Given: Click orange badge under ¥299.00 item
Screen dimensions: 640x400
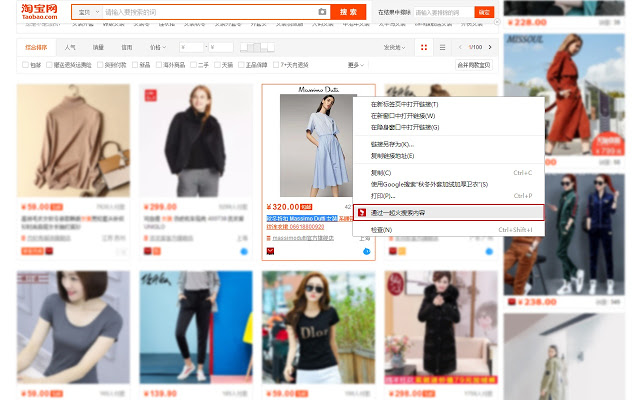Looking at the screenshot, I should [157, 251].
